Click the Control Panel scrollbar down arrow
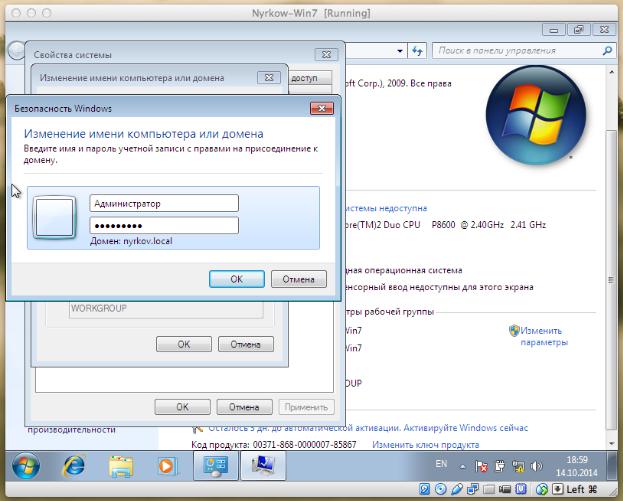 pyautogui.click(x=611, y=443)
